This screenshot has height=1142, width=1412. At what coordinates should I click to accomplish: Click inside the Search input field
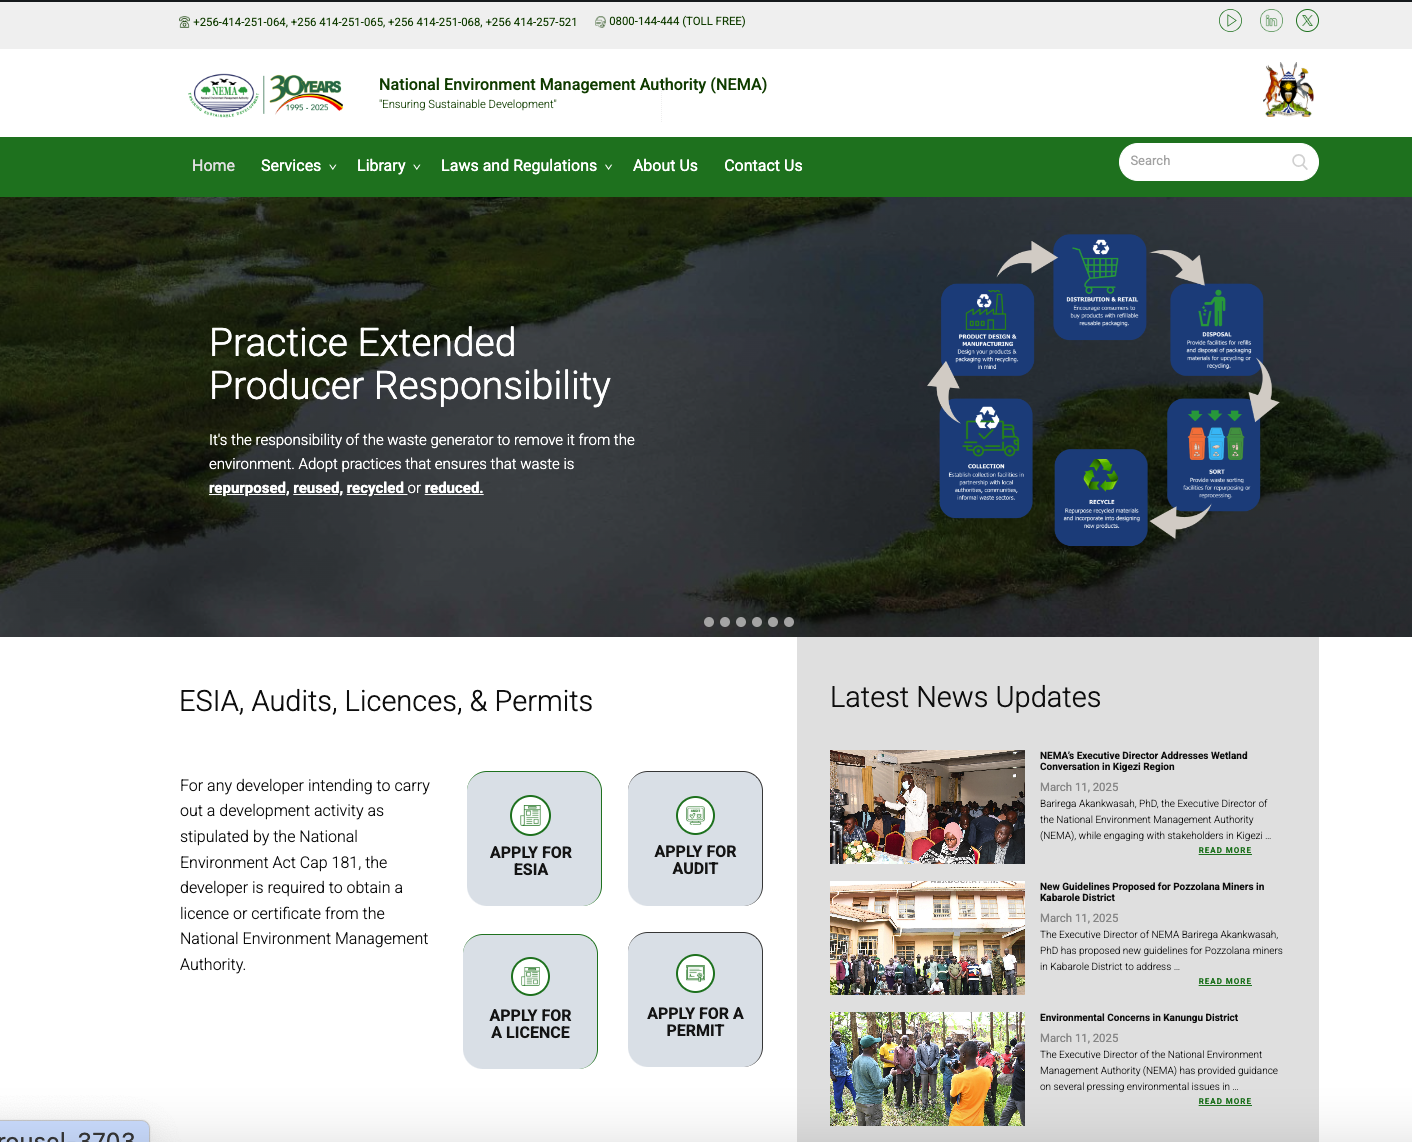pyautogui.click(x=1200, y=161)
